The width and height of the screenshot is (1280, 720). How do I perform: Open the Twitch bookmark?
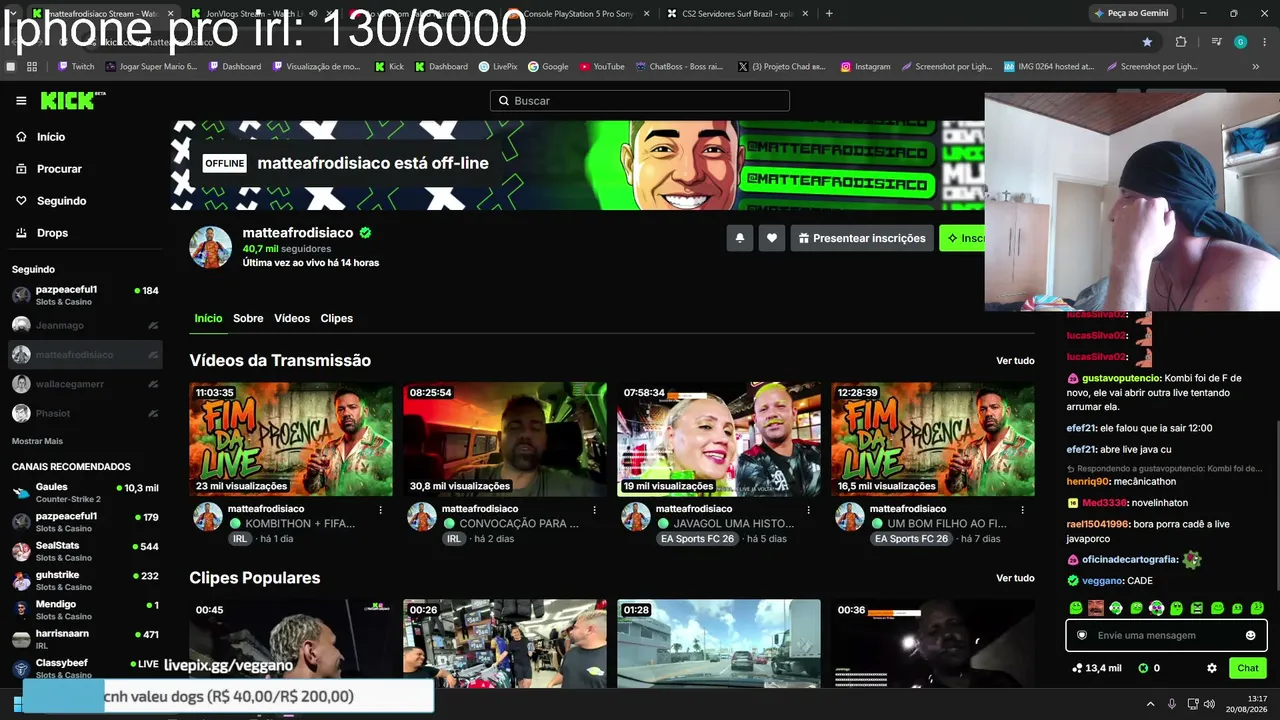coord(76,67)
